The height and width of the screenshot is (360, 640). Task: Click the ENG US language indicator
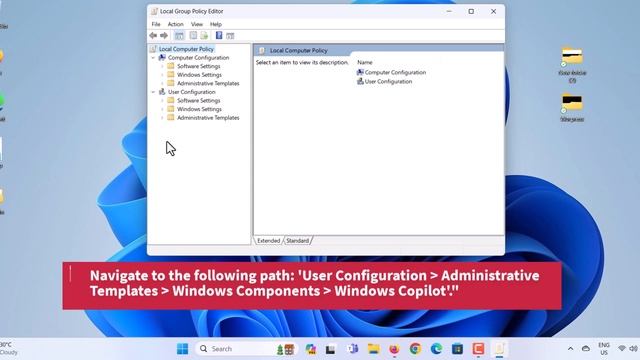604,349
